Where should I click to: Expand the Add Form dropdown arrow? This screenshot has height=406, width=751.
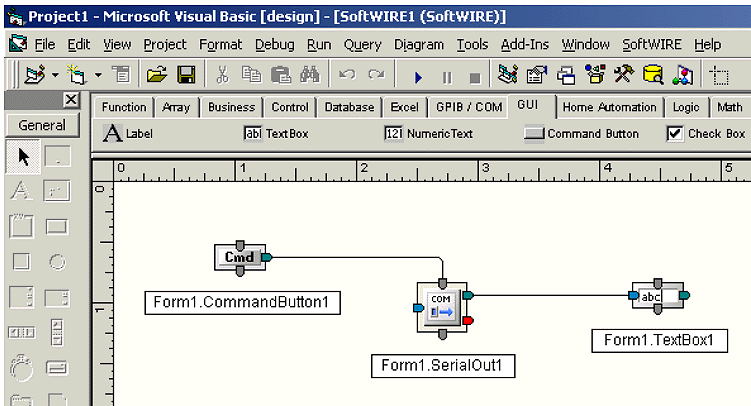pos(98,75)
